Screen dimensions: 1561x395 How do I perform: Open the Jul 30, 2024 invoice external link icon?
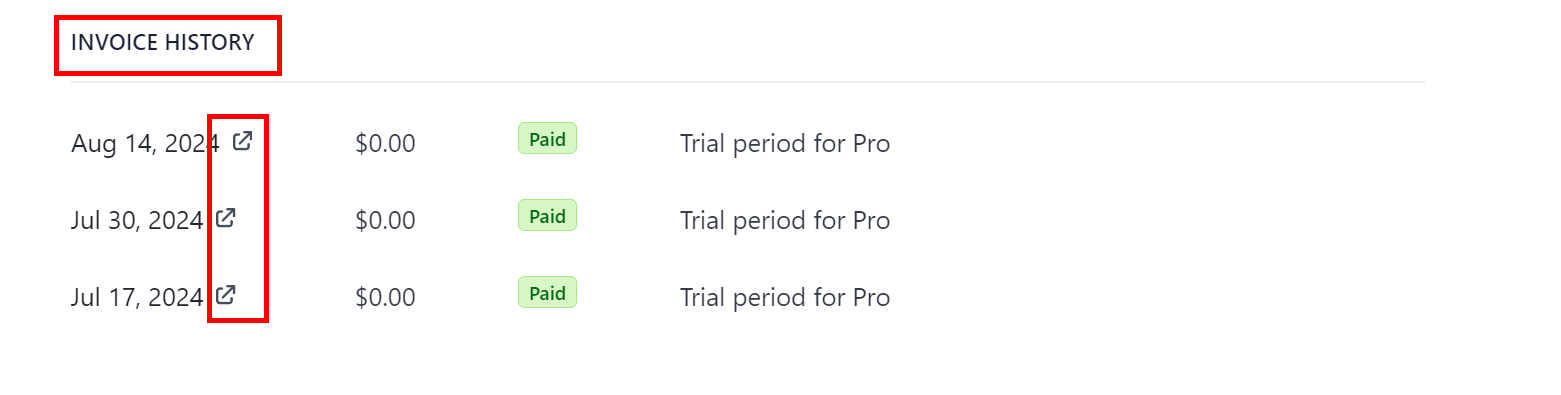pos(226,217)
